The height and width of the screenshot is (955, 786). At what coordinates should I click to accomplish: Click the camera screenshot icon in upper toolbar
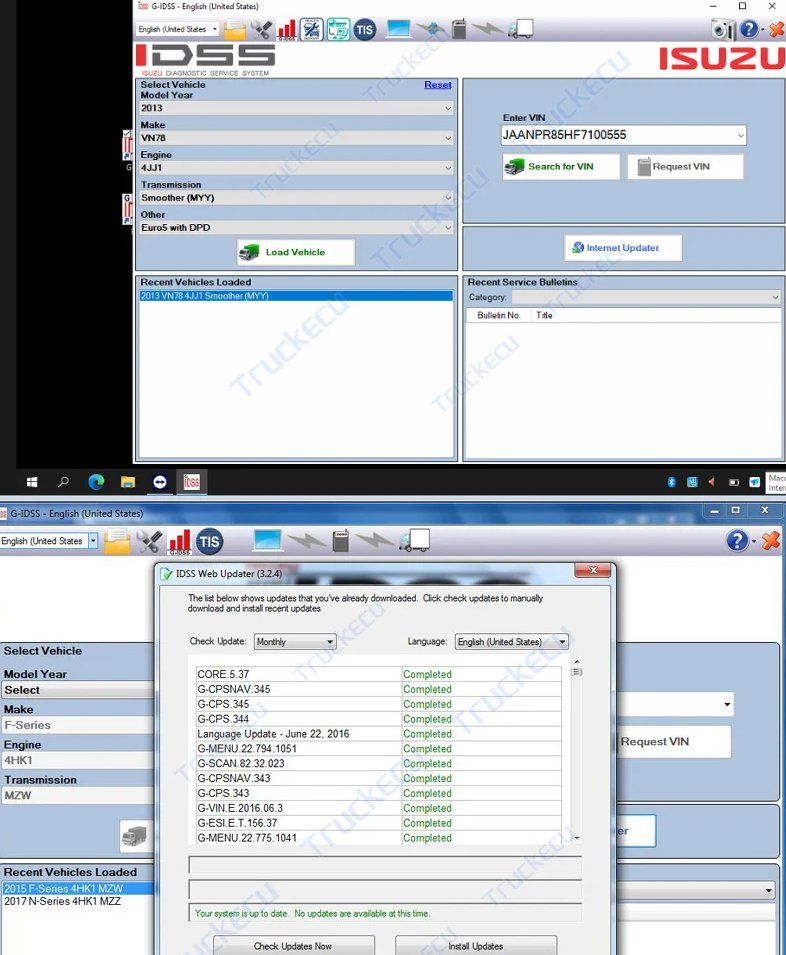click(x=721, y=29)
